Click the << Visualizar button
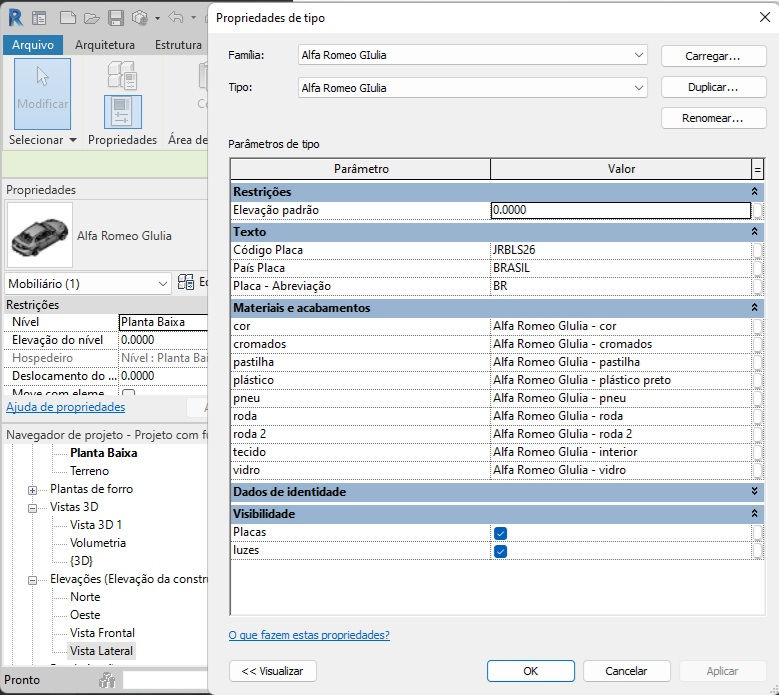Viewport: 779px width, 695px height. point(273,671)
